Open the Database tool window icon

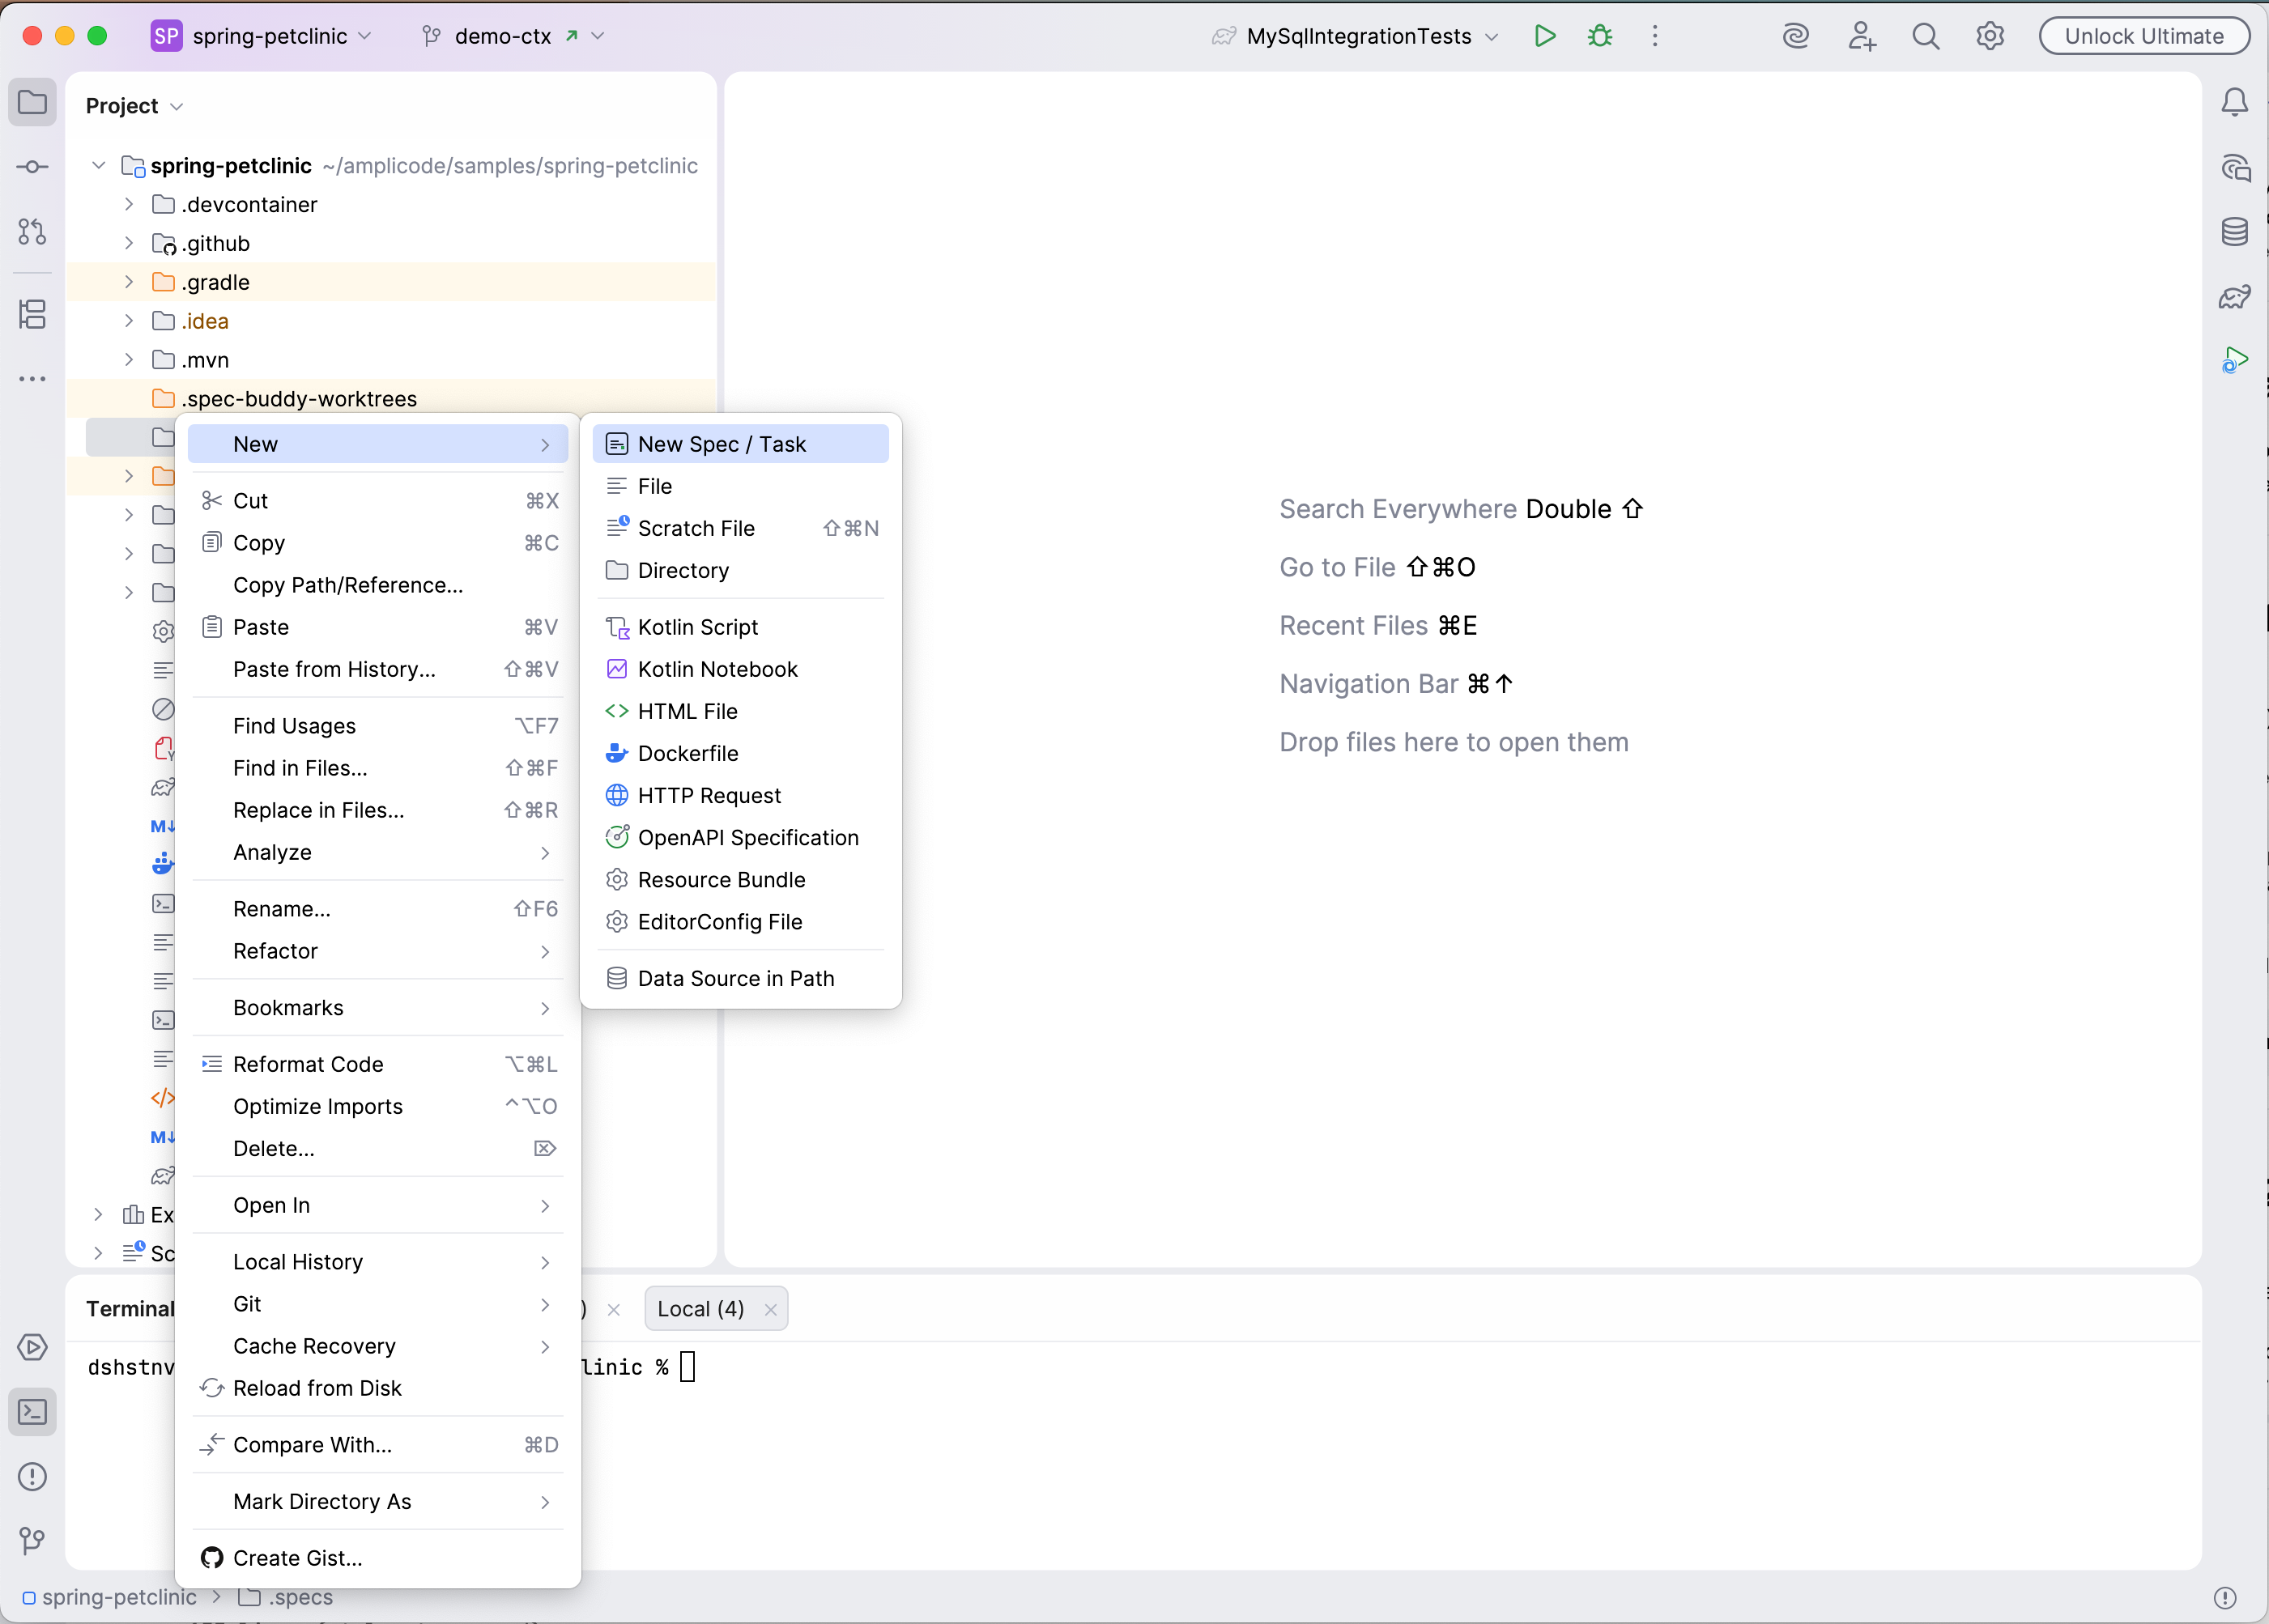(2234, 232)
